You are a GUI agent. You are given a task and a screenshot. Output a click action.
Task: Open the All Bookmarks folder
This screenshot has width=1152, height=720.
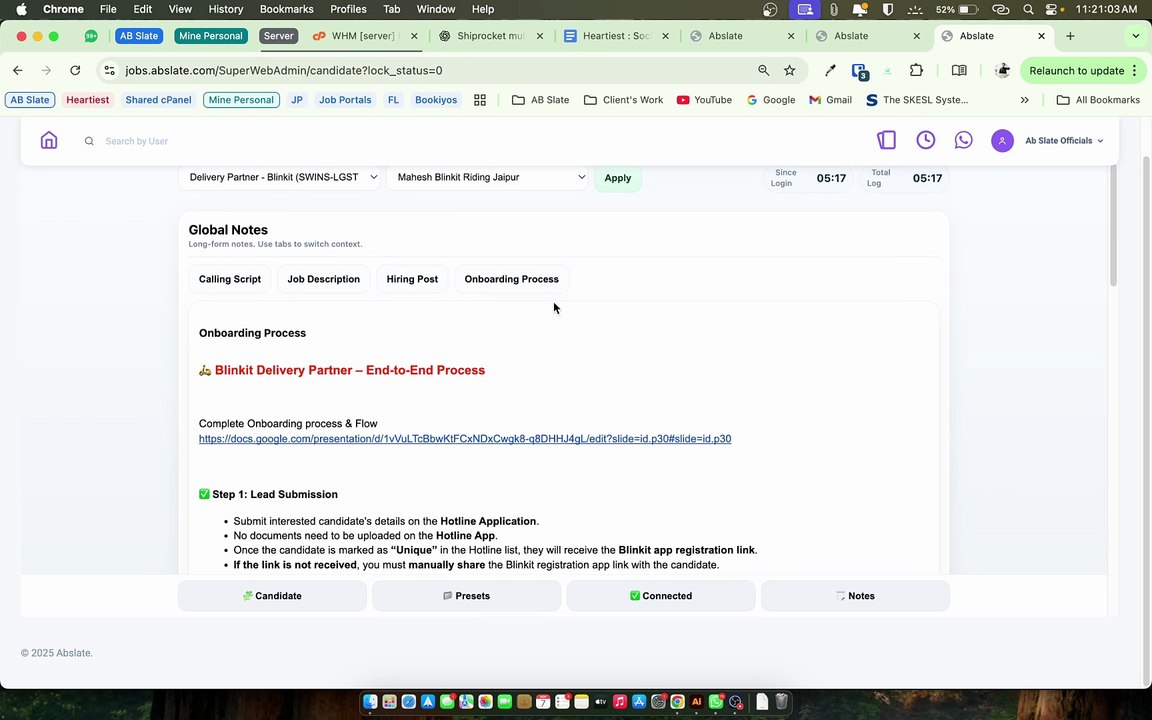click(1098, 100)
